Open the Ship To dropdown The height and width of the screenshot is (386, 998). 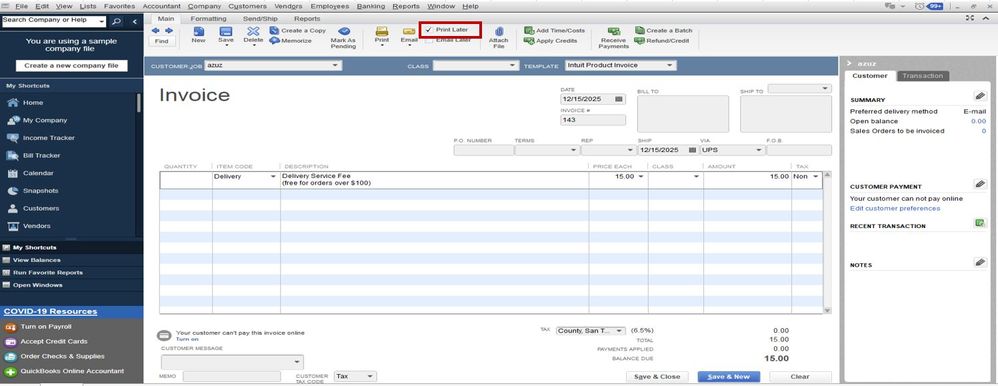(x=826, y=89)
